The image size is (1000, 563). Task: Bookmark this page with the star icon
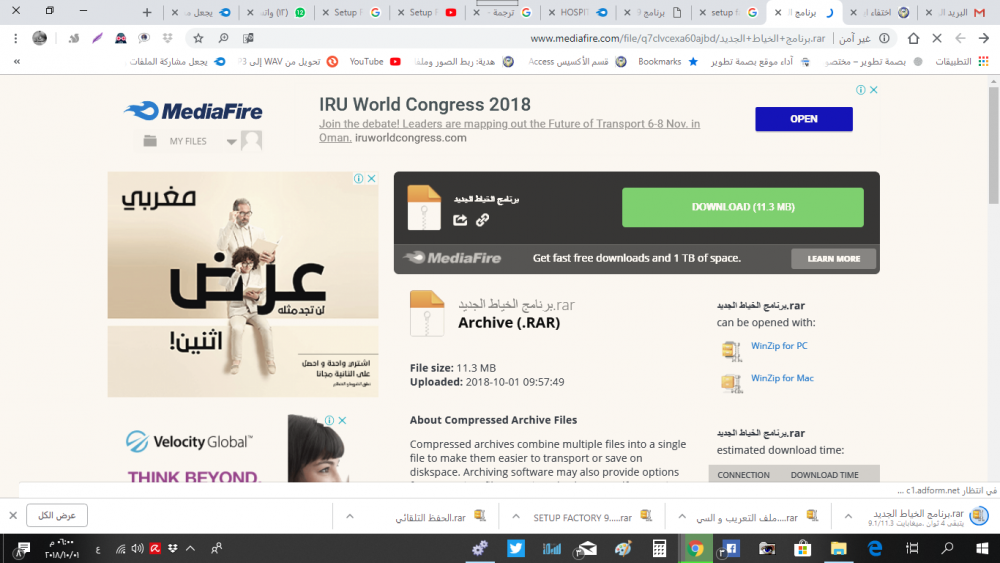[198, 38]
